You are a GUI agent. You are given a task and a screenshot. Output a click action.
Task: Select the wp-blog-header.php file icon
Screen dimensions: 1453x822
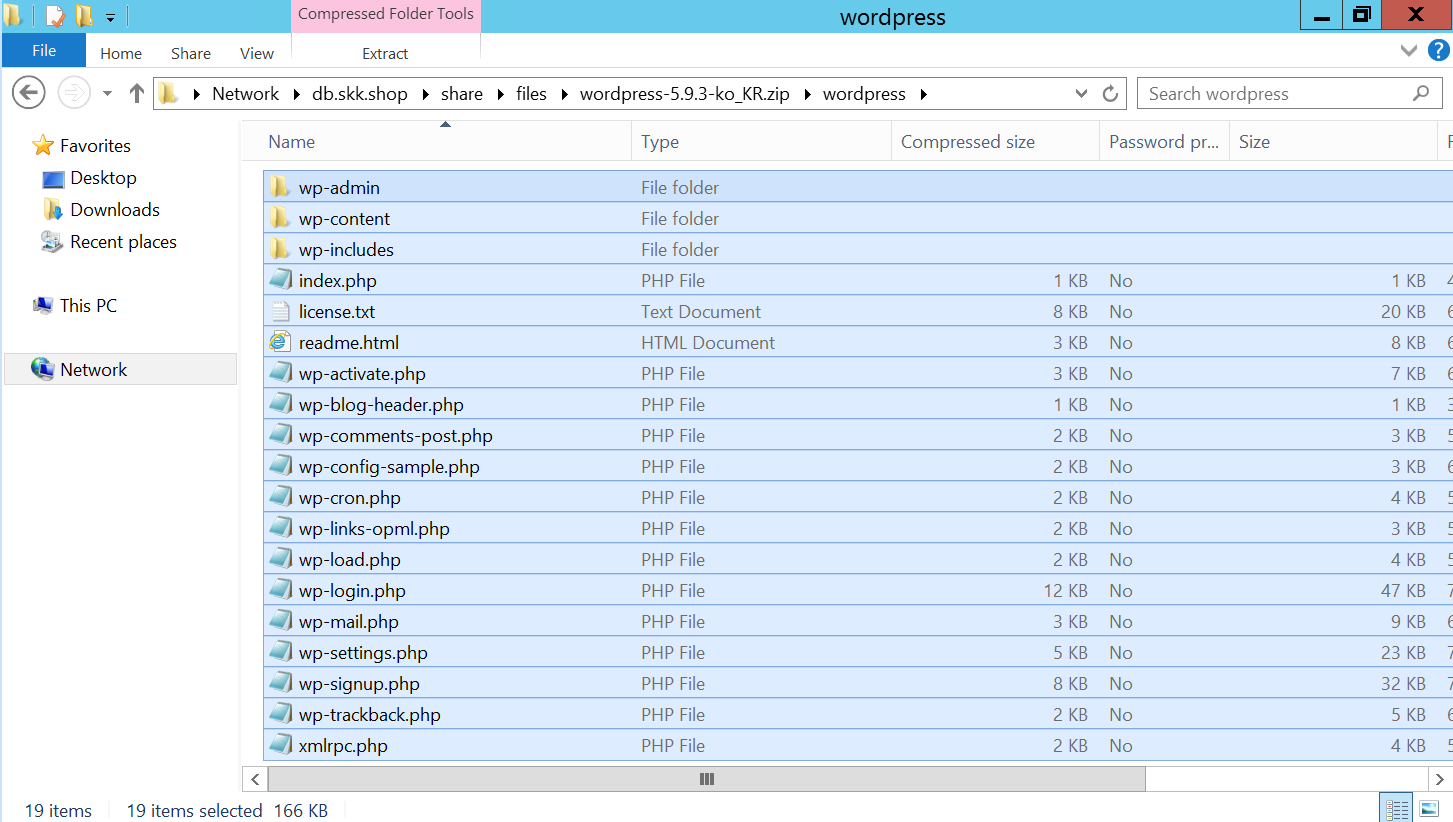point(280,404)
